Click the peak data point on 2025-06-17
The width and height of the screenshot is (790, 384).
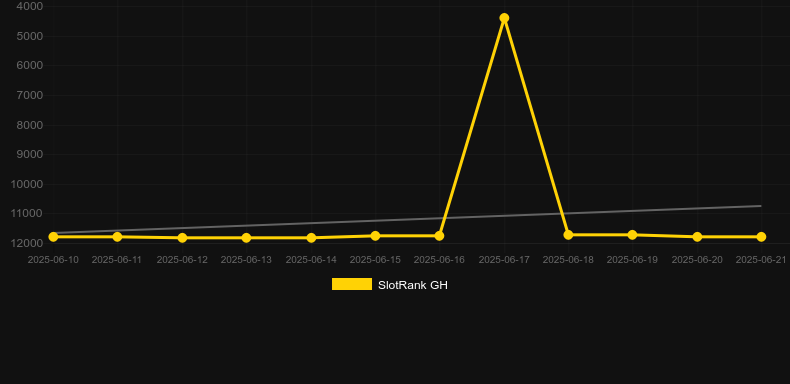tap(504, 18)
